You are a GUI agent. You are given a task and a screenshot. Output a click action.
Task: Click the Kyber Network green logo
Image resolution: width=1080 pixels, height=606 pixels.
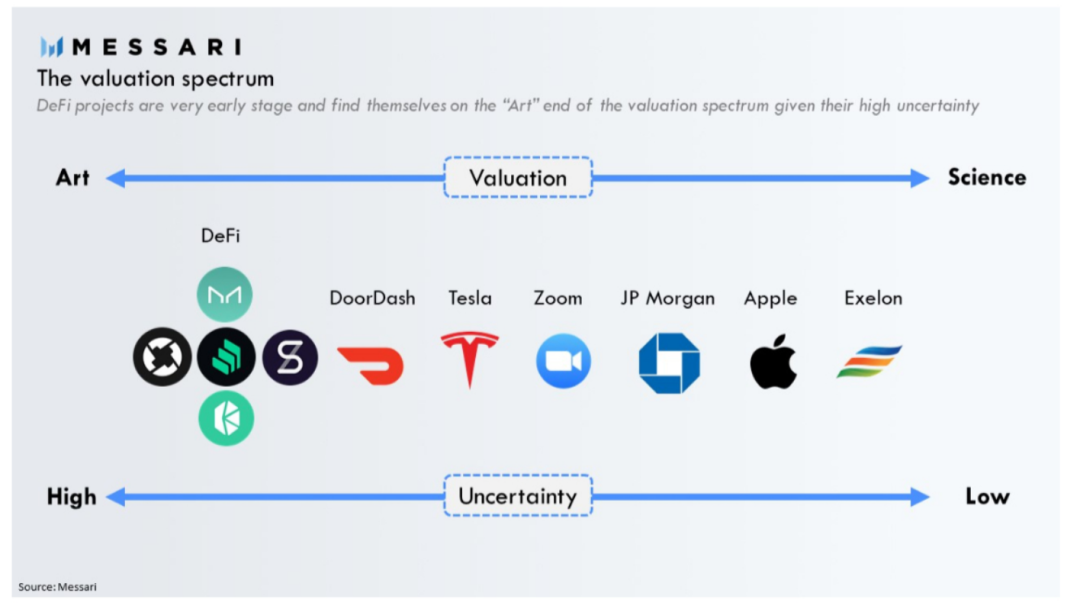point(226,418)
